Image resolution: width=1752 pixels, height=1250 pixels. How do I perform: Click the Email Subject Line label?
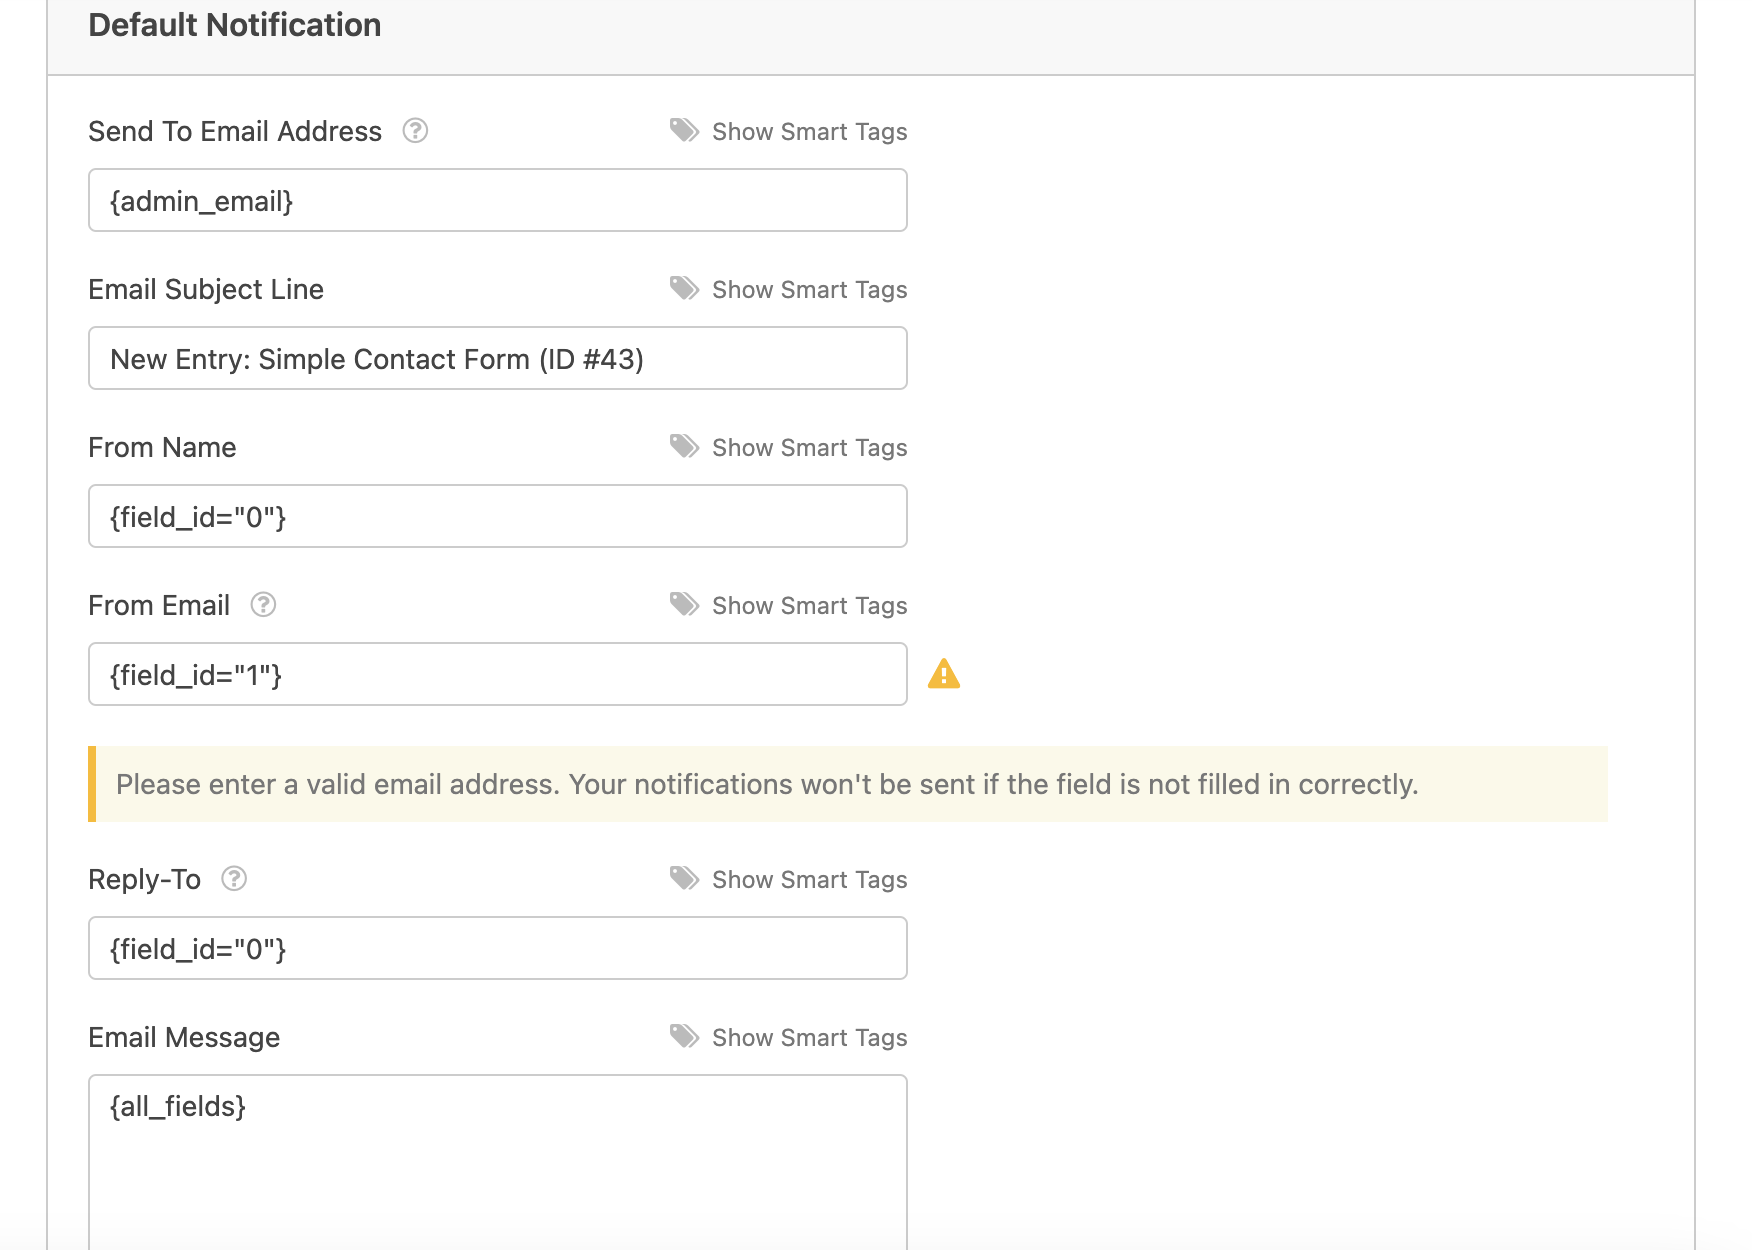[x=206, y=290]
